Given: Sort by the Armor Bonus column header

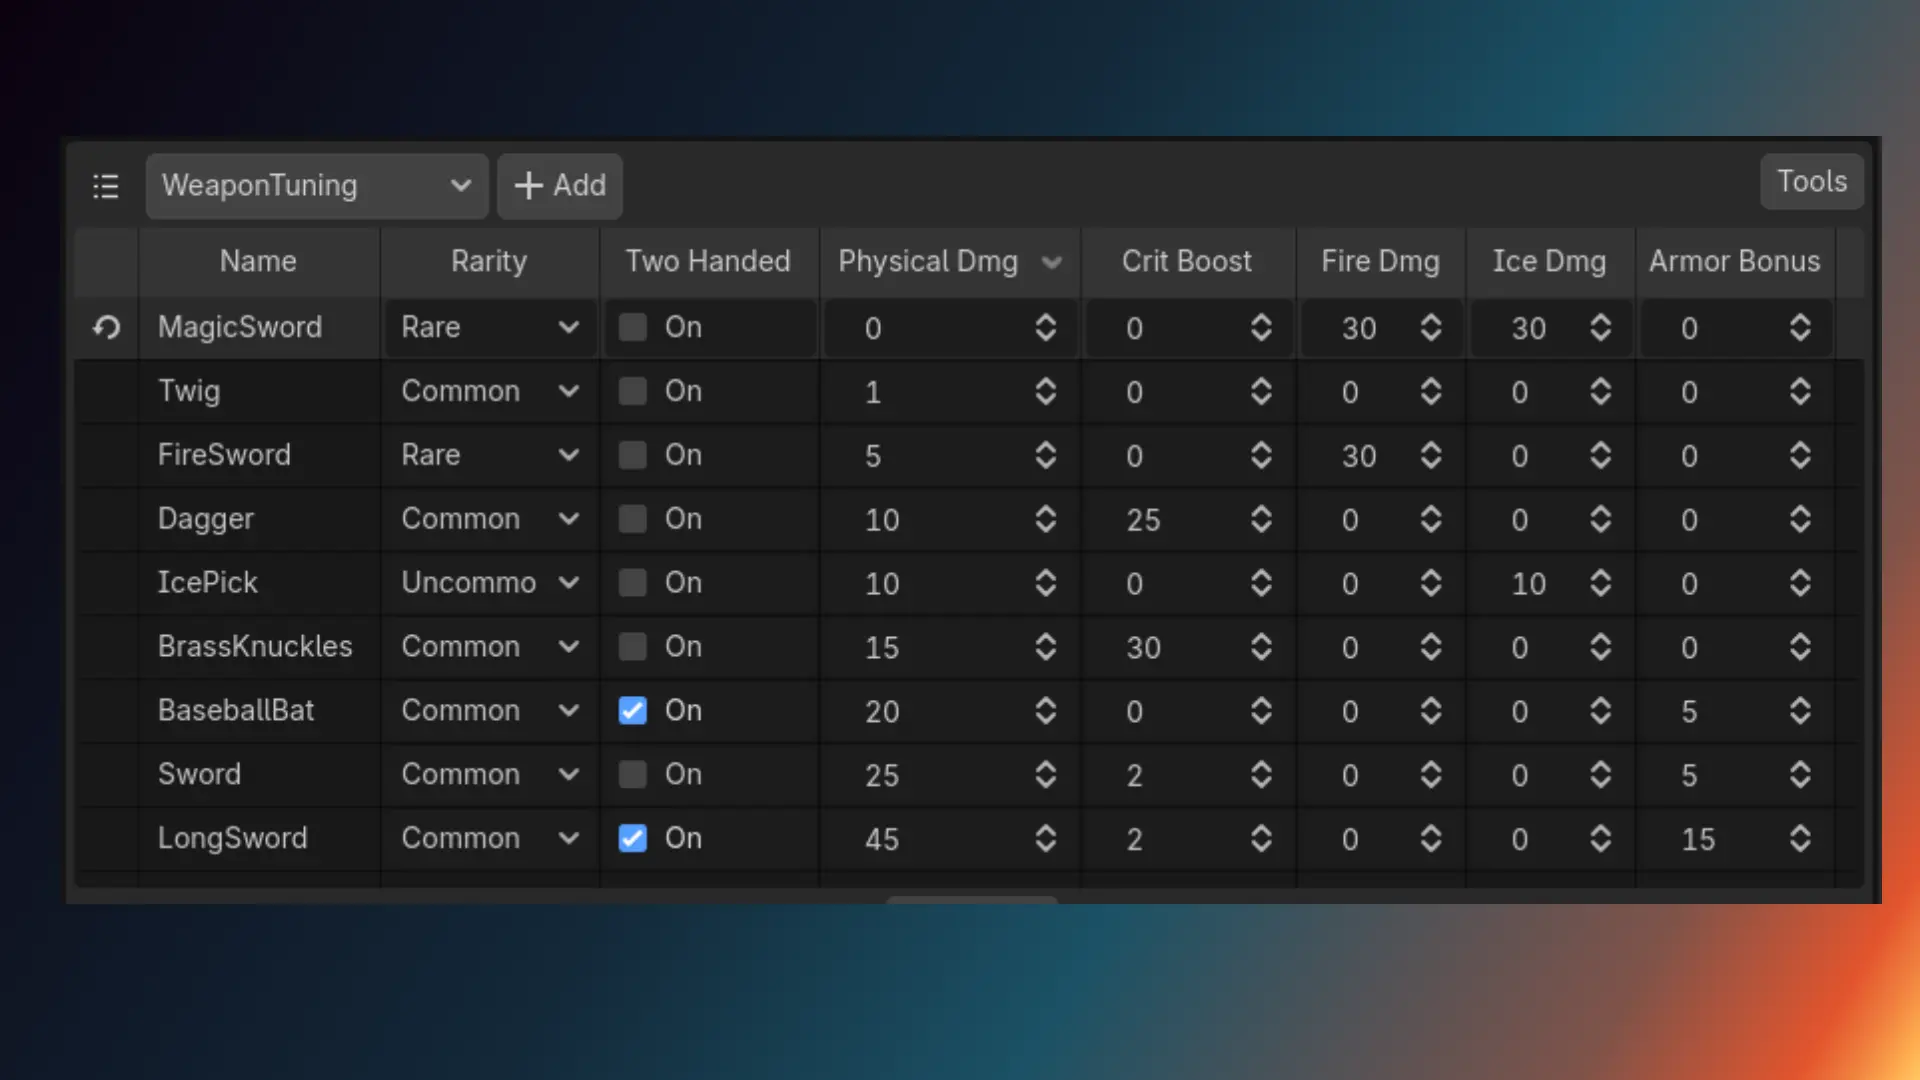Looking at the screenshot, I should coord(1735,262).
